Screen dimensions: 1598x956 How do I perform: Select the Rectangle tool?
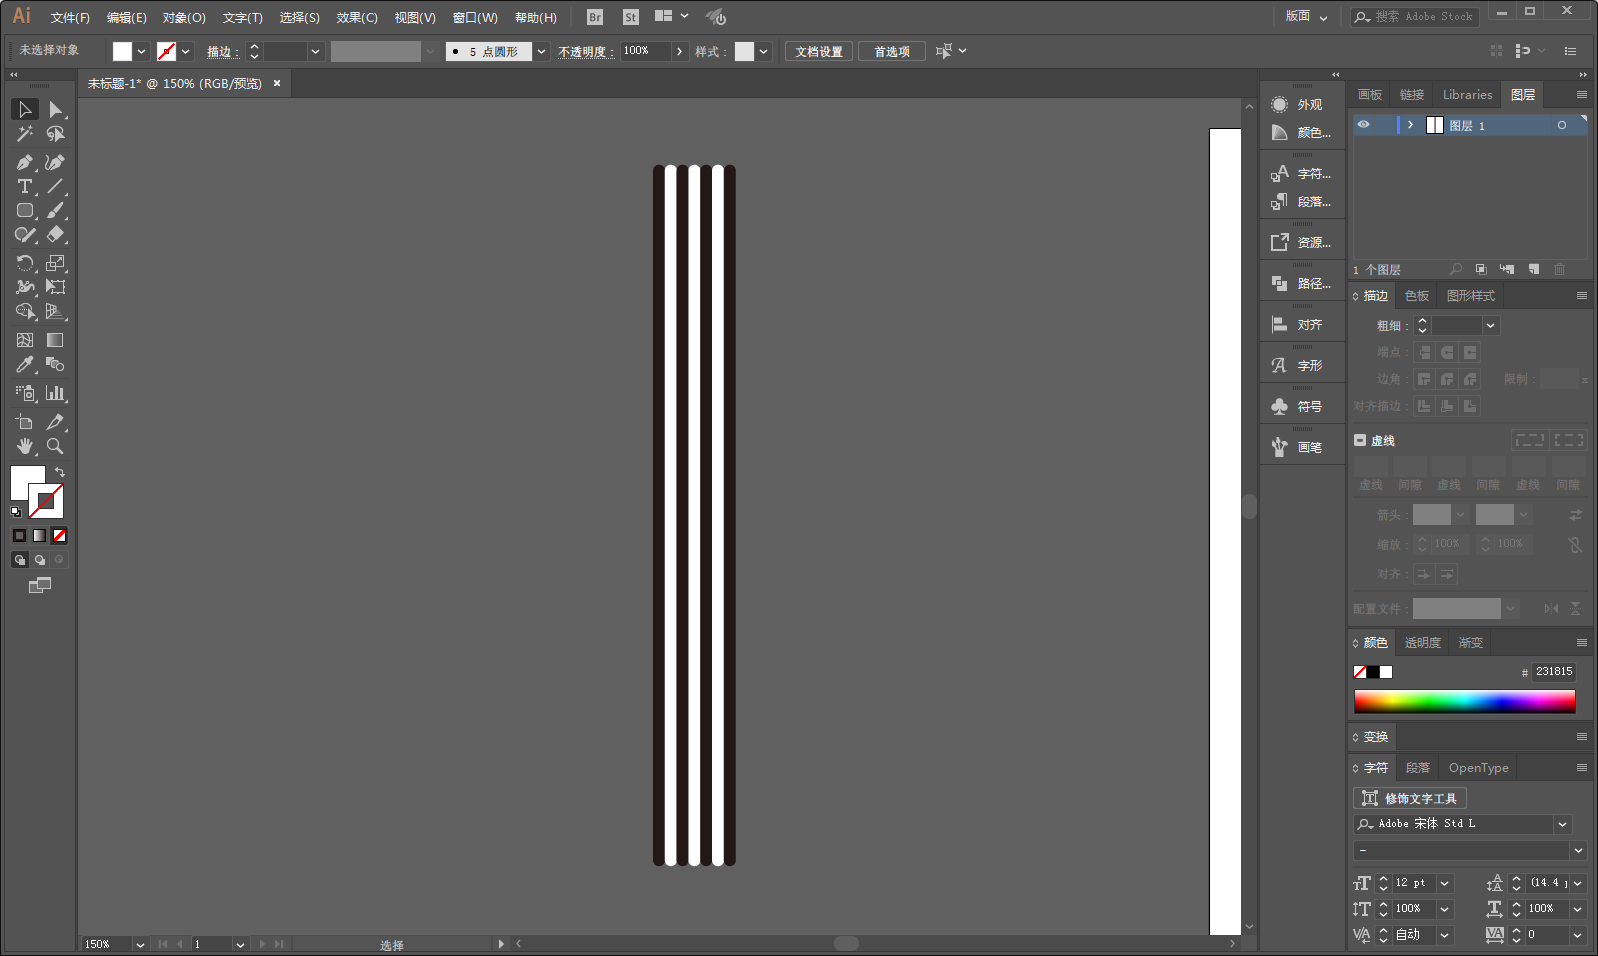point(25,210)
